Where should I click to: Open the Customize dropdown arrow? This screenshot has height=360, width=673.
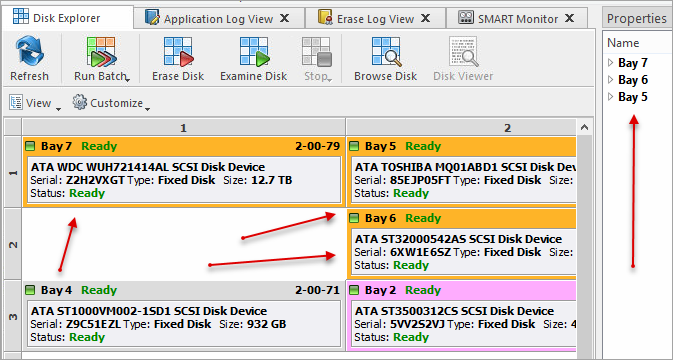point(147,109)
